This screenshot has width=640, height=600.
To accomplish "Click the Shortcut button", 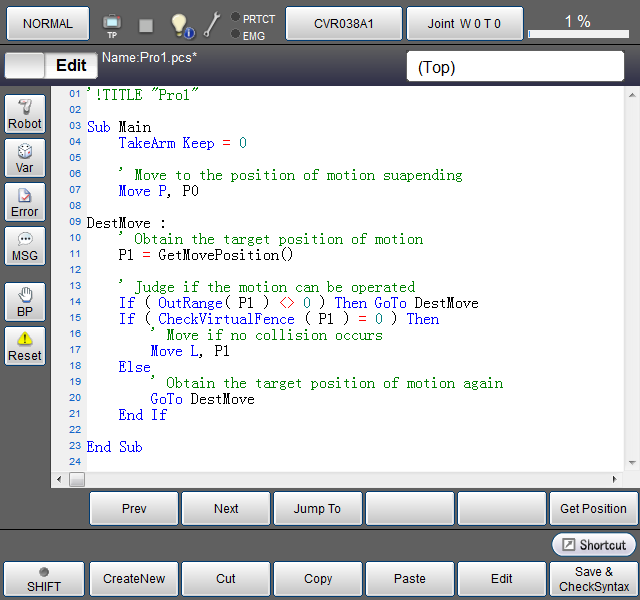I will coord(594,545).
